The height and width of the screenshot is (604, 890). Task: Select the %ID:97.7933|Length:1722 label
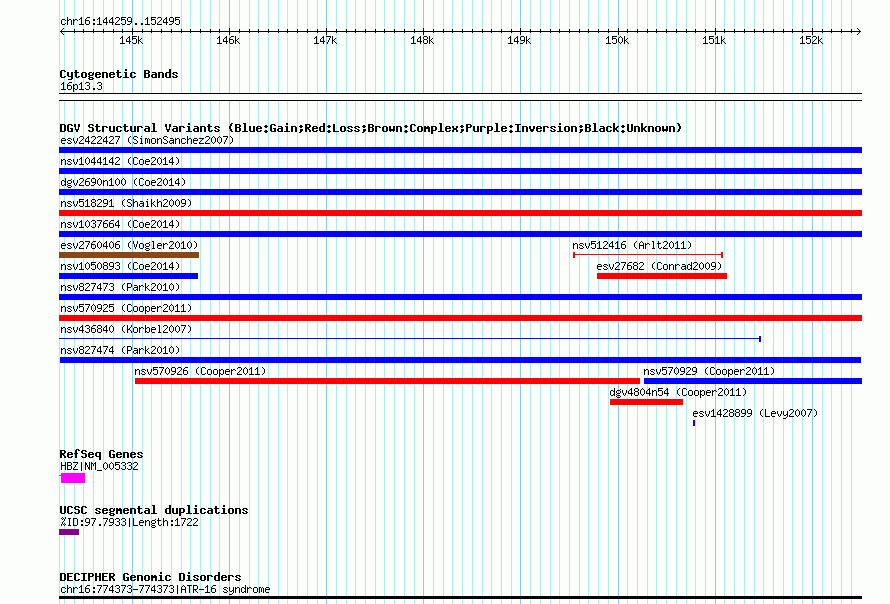pyautogui.click(x=129, y=522)
